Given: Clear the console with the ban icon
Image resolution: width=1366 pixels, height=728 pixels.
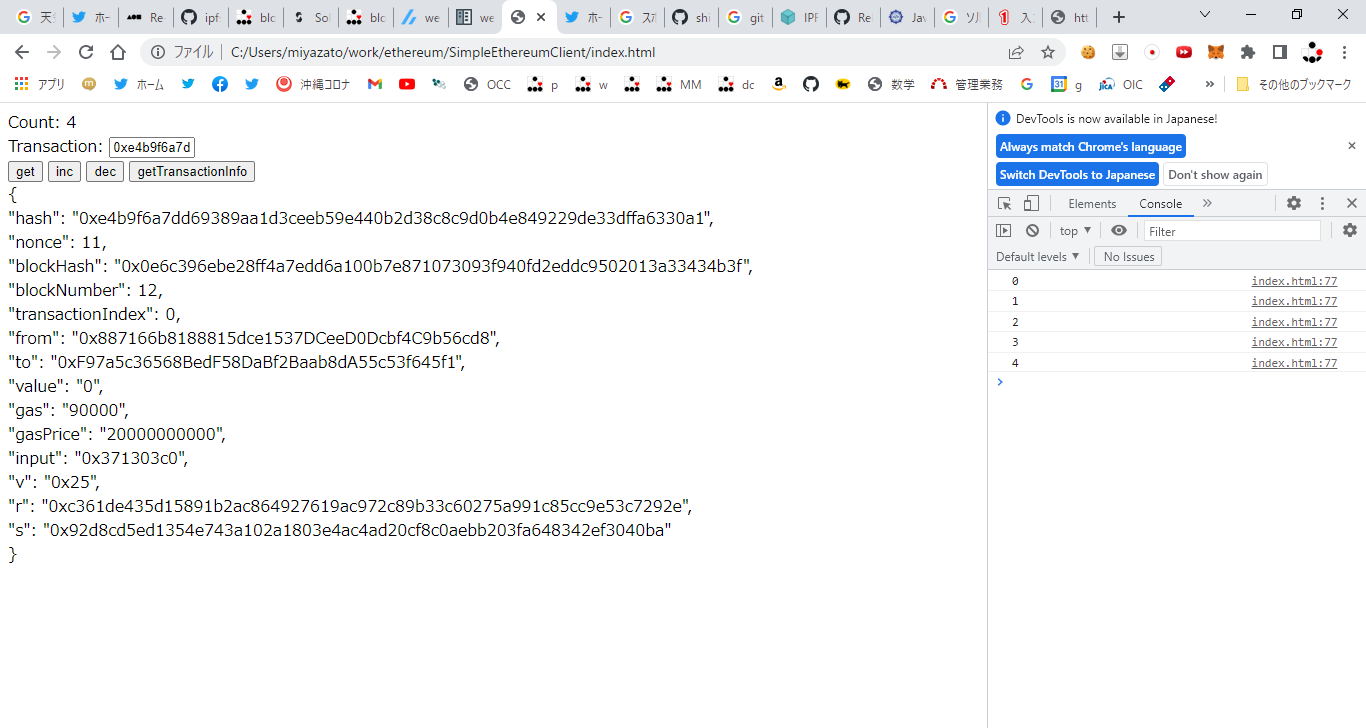Looking at the screenshot, I should 1032,231.
